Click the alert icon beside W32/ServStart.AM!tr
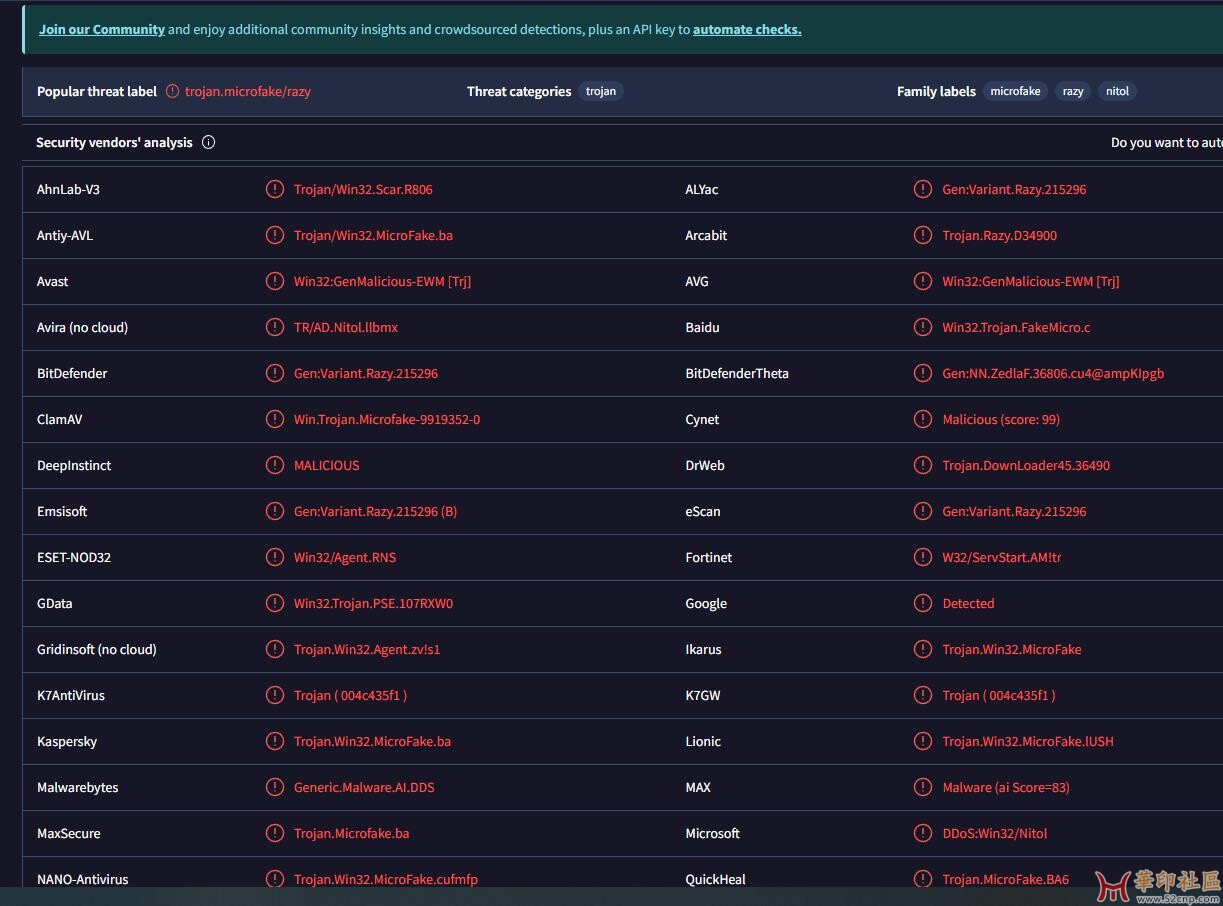The width and height of the screenshot is (1223, 906). point(923,557)
